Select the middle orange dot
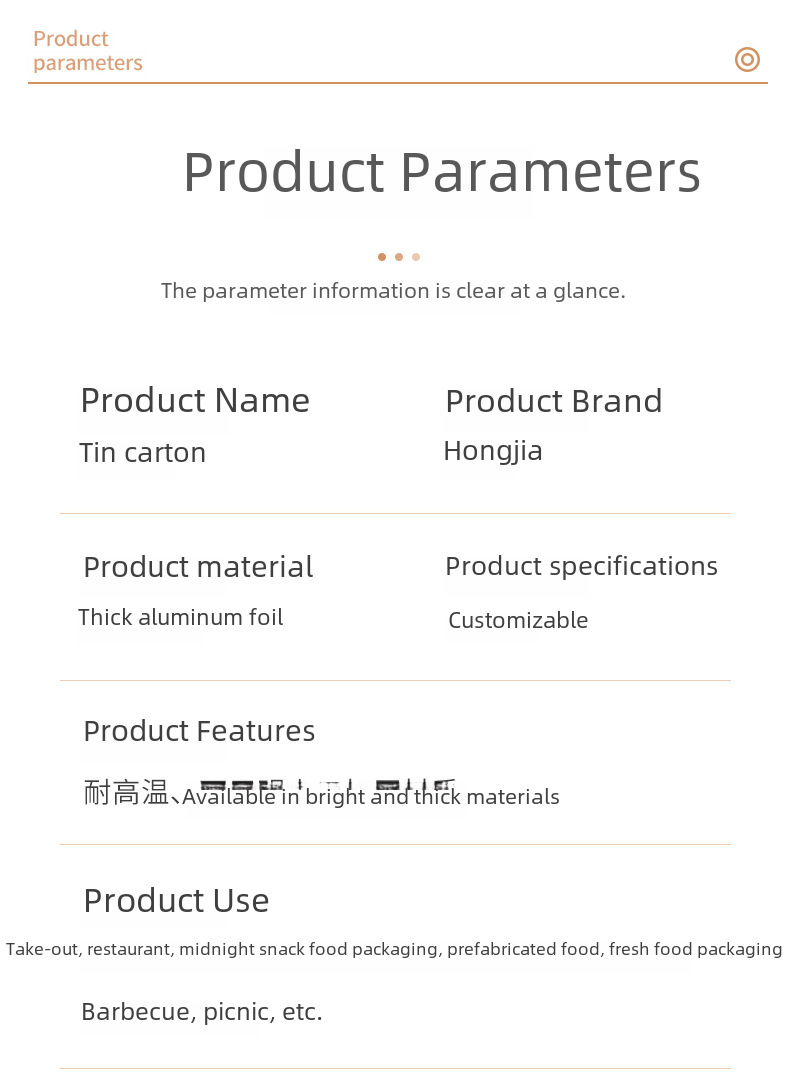790x1090 pixels. tap(399, 257)
